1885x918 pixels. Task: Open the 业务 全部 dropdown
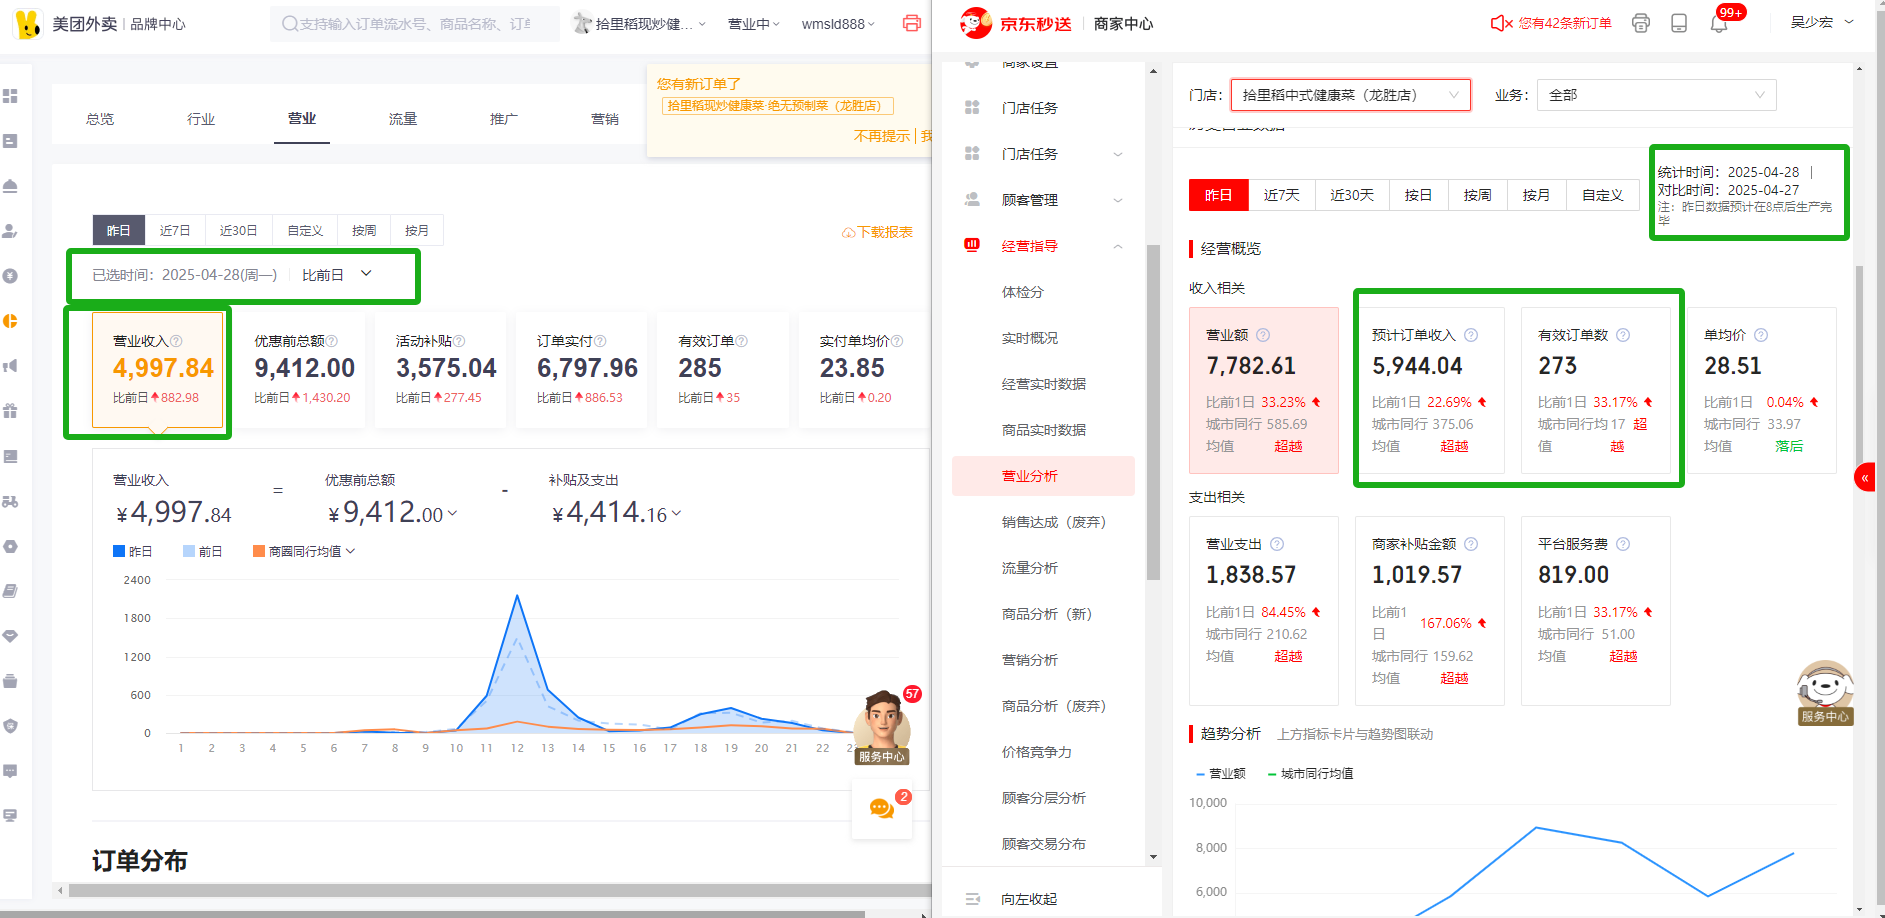pos(1657,95)
